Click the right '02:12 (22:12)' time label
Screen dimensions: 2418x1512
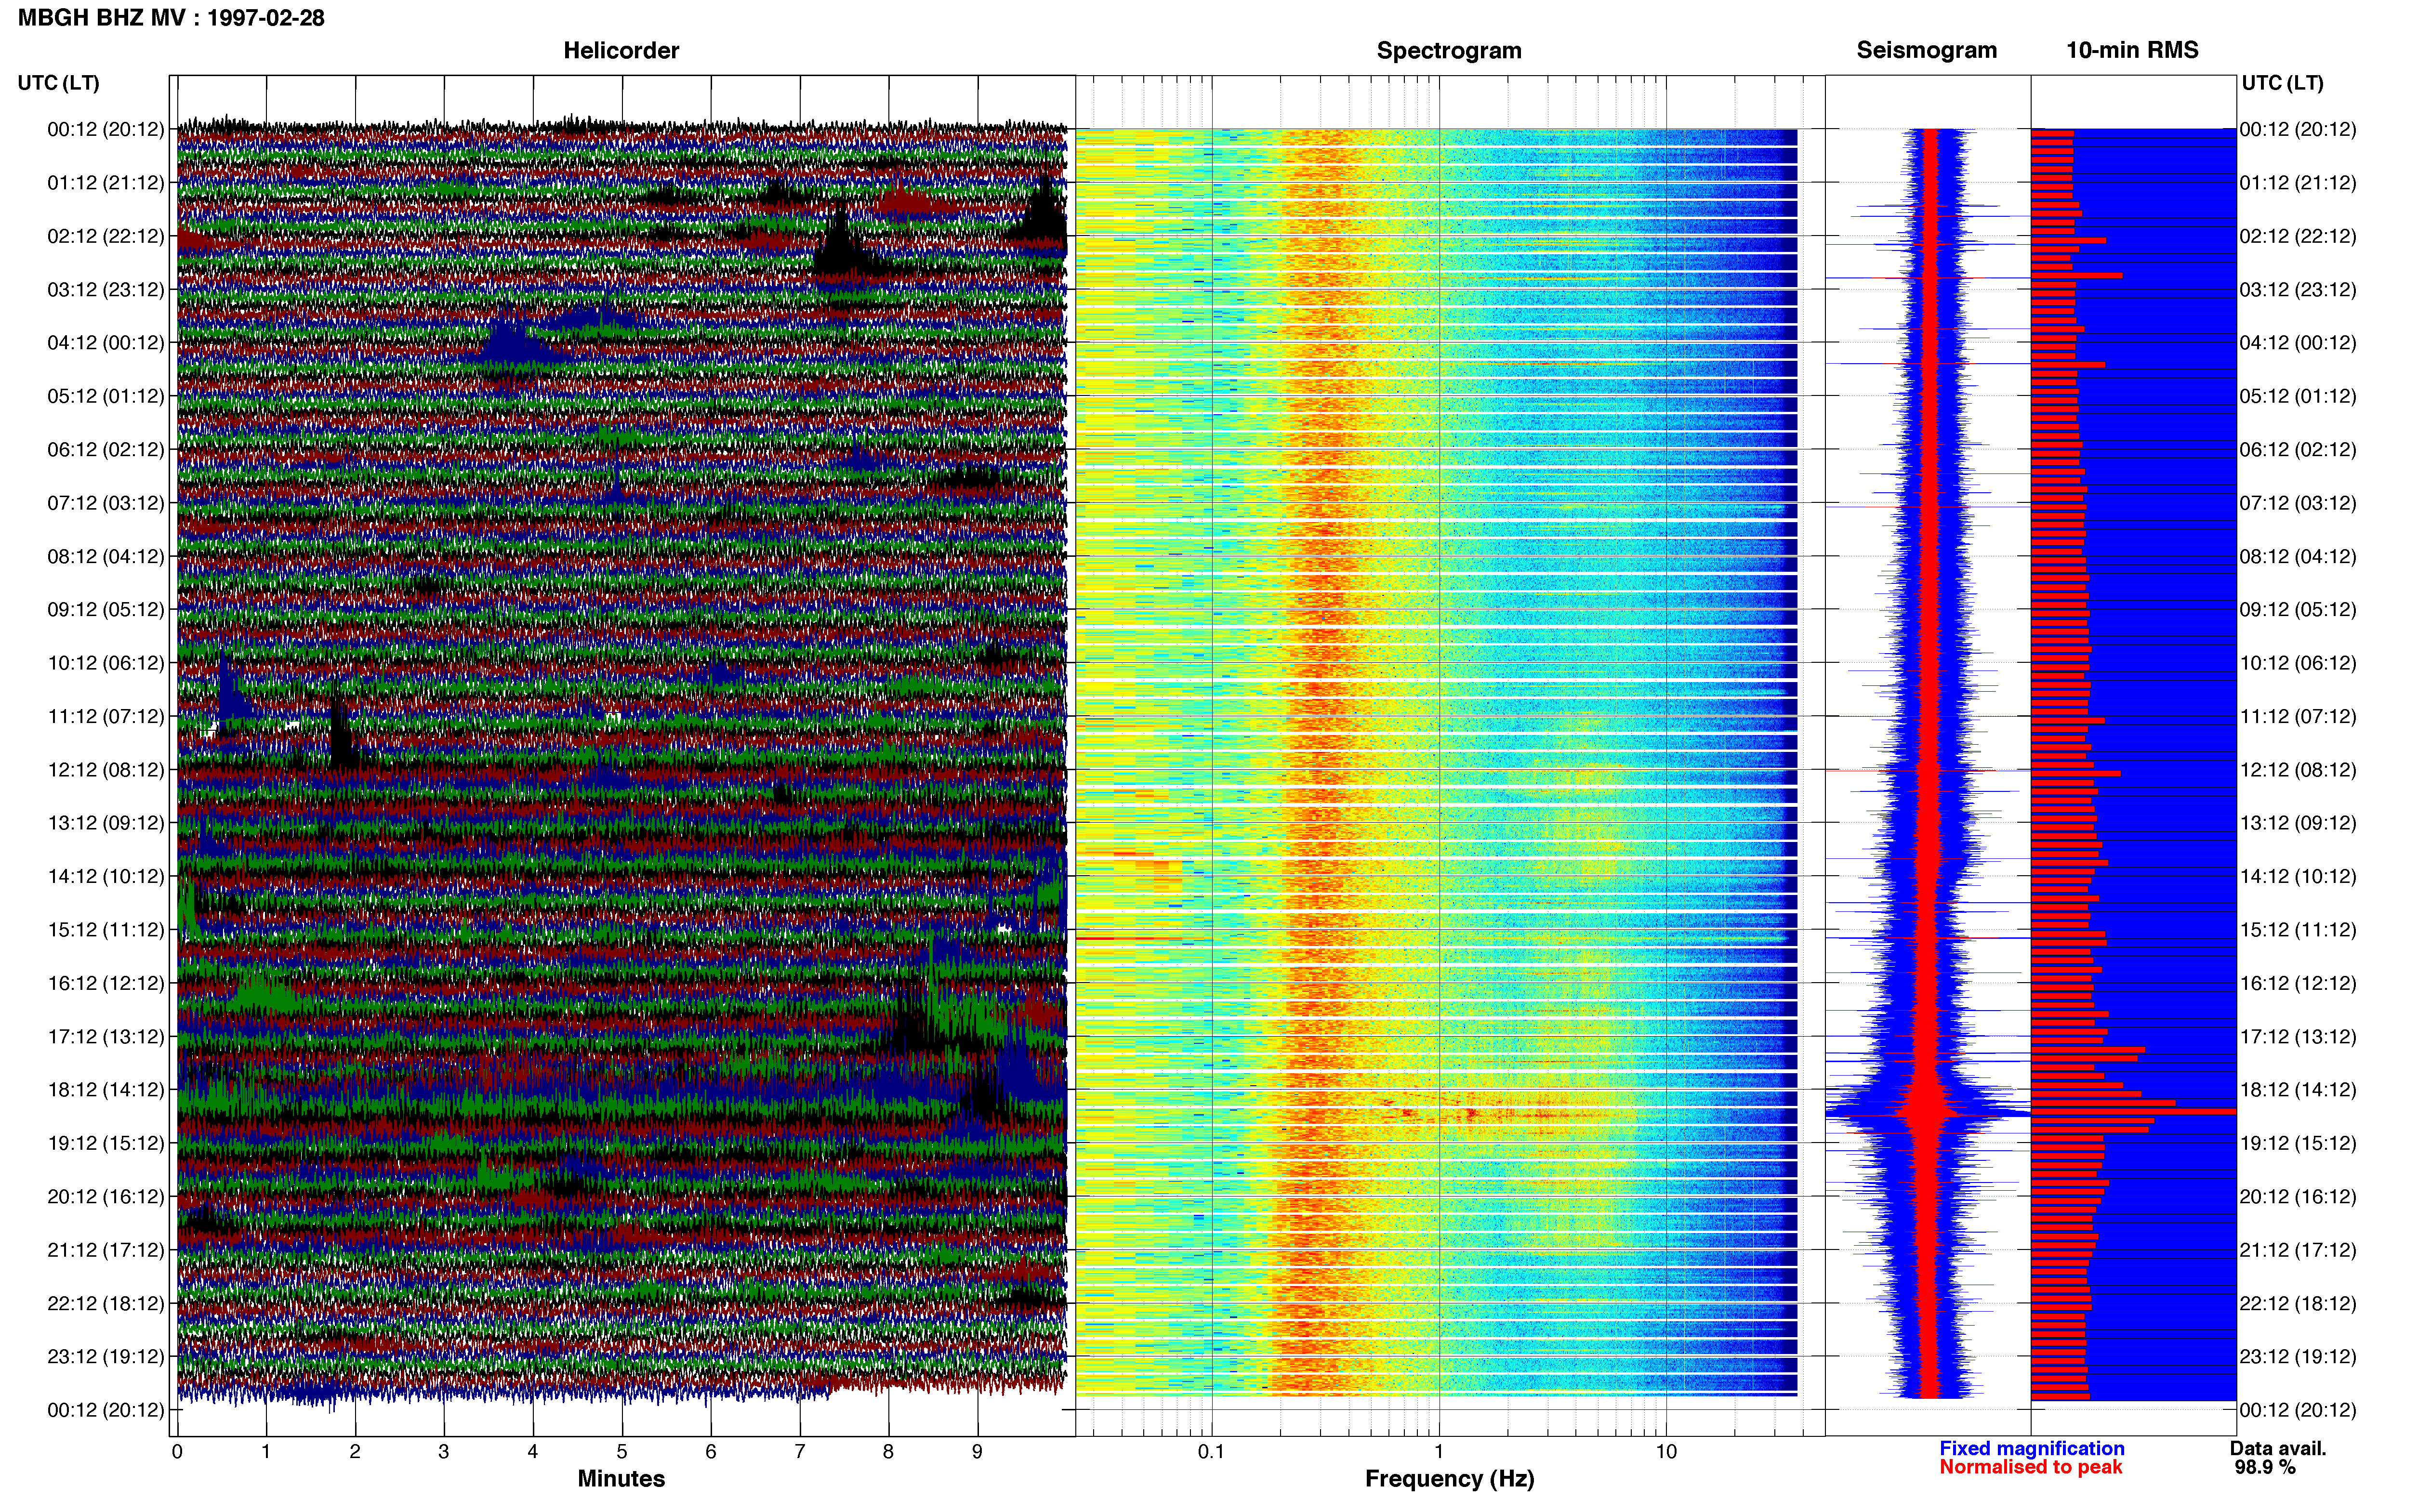click(2298, 236)
